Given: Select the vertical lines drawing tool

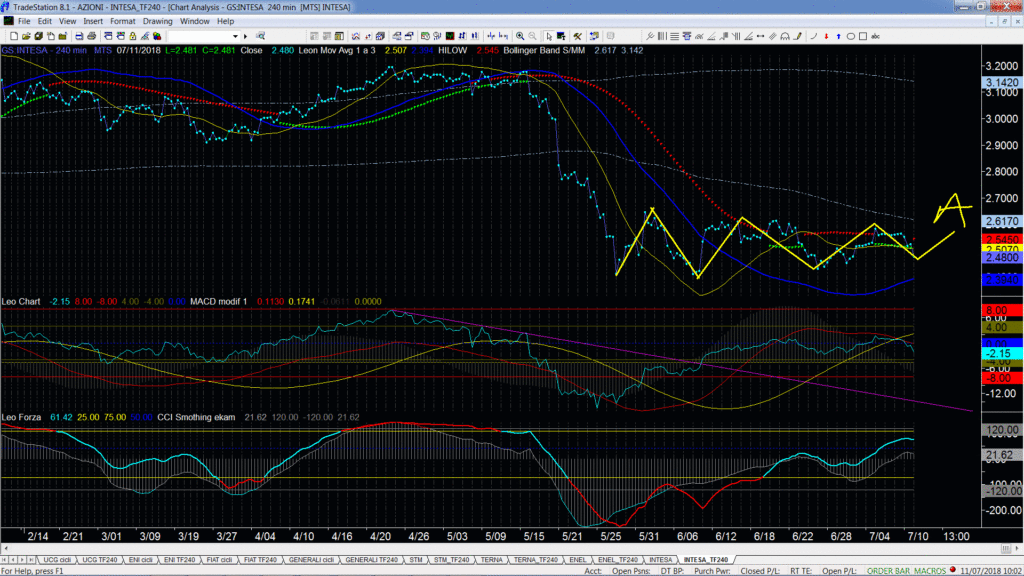Looking at the screenshot, I should pyautogui.click(x=662, y=36).
